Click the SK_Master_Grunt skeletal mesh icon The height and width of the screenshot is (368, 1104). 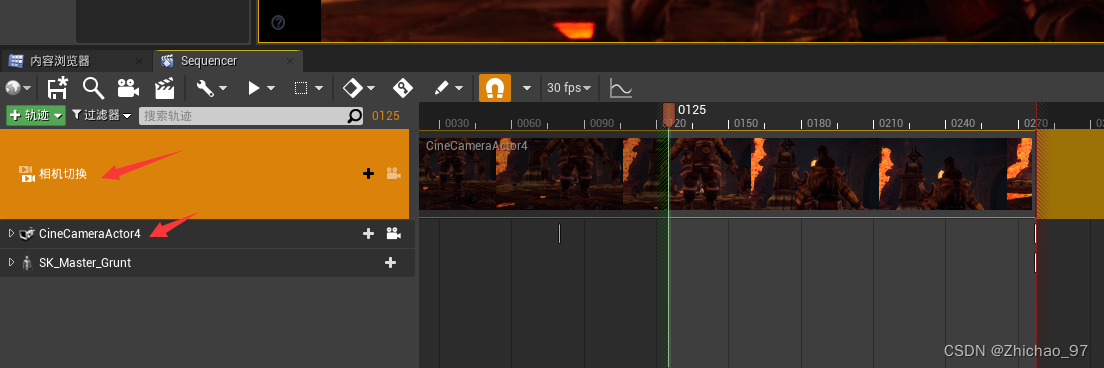pos(27,262)
